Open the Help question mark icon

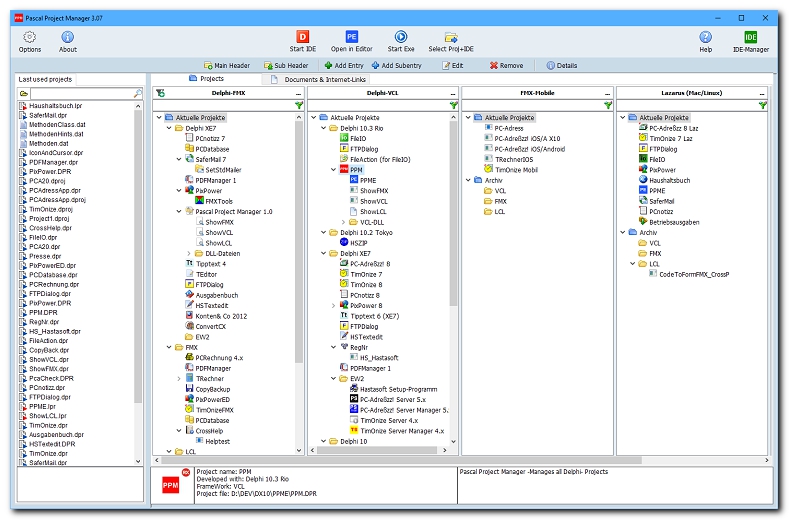click(705, 37)
